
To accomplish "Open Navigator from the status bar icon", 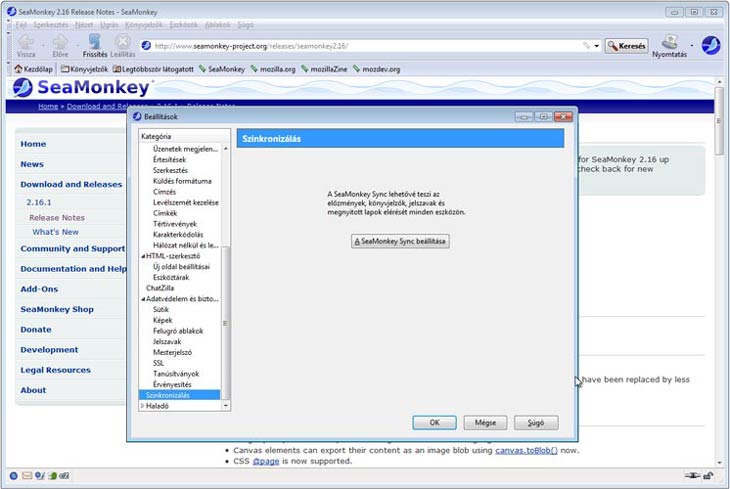I will (x=13, y=475).
